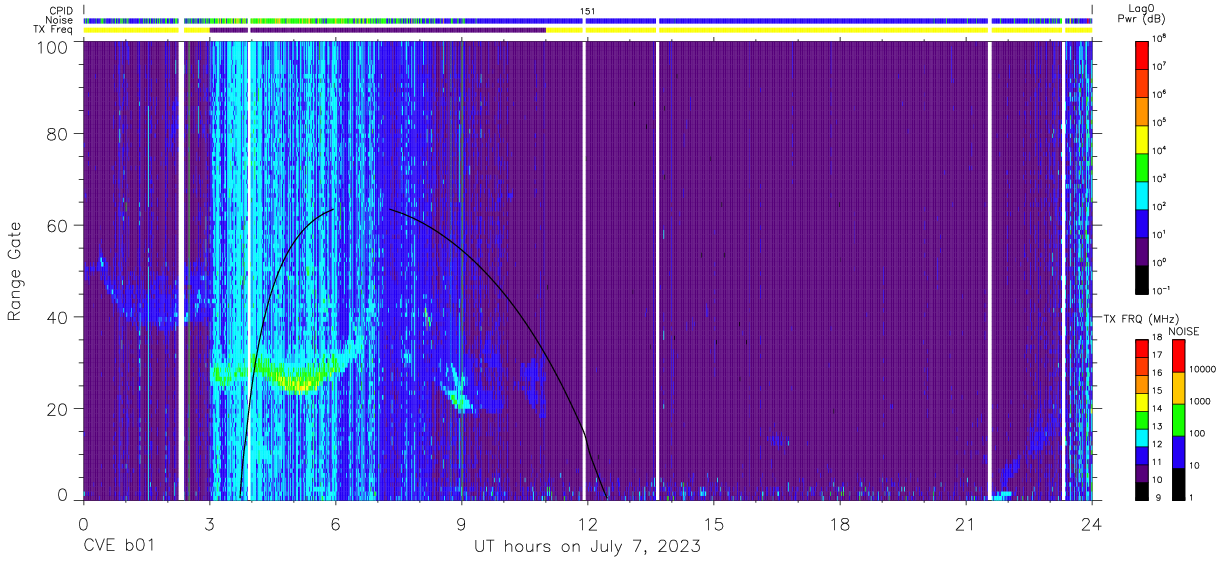Viewport: 1228px width, 567px height.
Task: Click the '6' tick on the UT hours axis
Action: tap(335, 523)
